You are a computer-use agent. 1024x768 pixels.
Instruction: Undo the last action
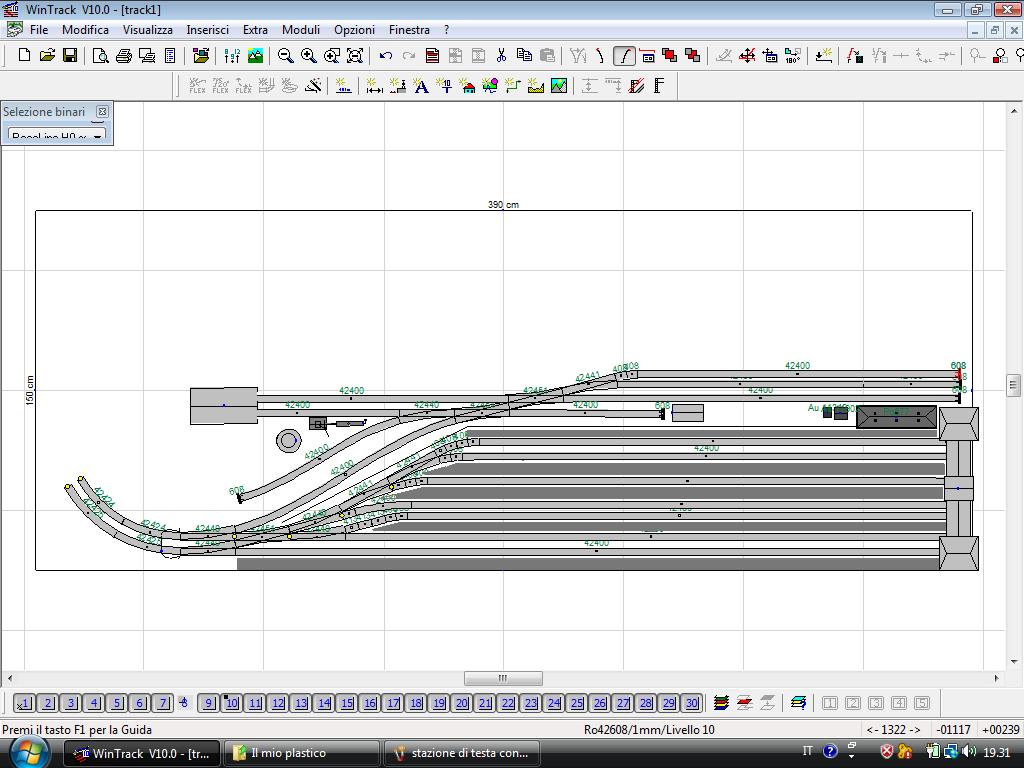tap(386, 56)
